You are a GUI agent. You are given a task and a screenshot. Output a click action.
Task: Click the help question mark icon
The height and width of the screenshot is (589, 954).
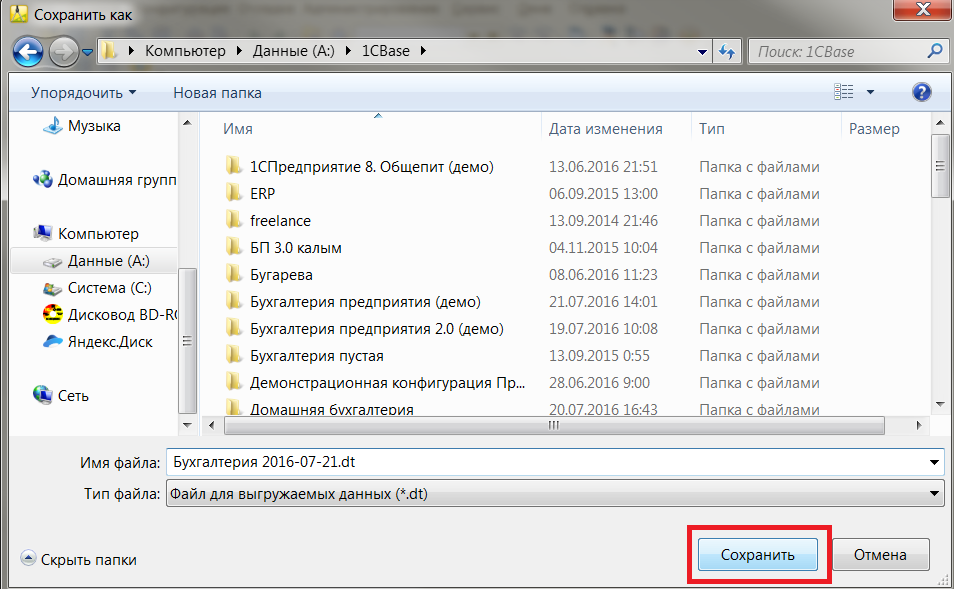click(921, 92)
